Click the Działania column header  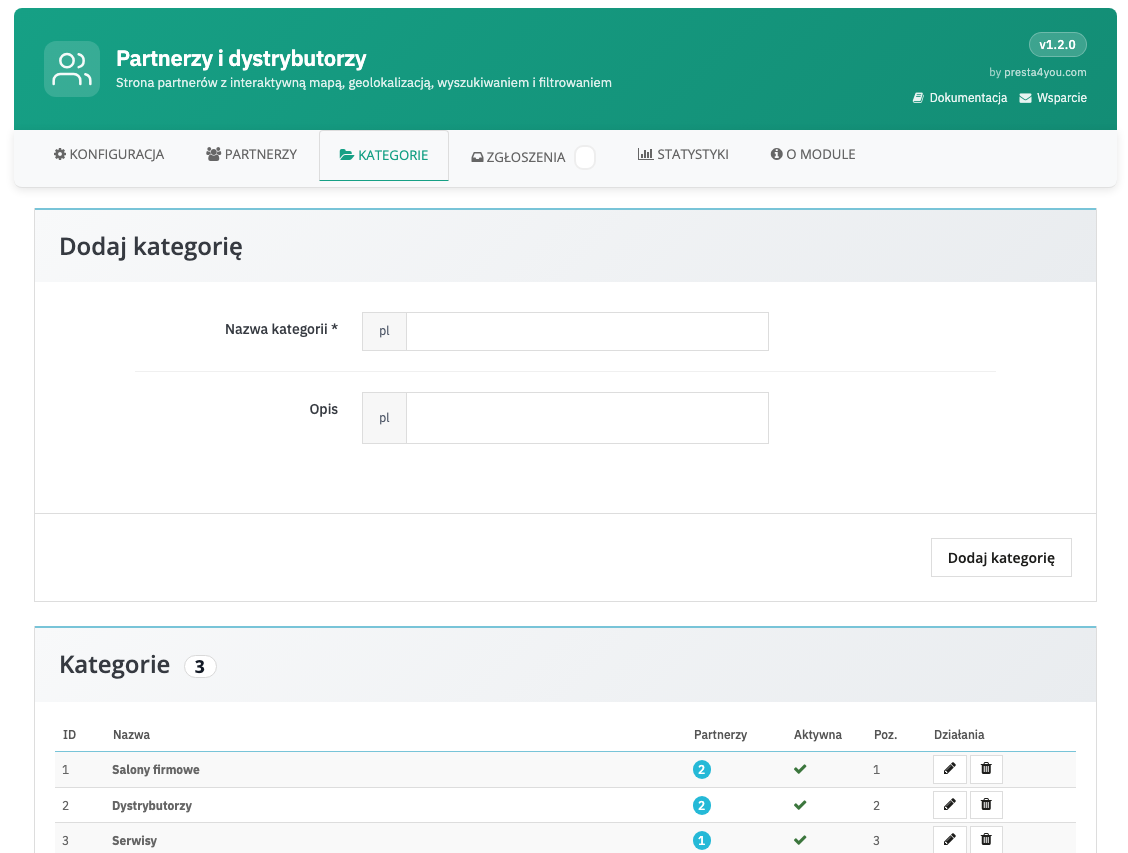tap(959, 734)
